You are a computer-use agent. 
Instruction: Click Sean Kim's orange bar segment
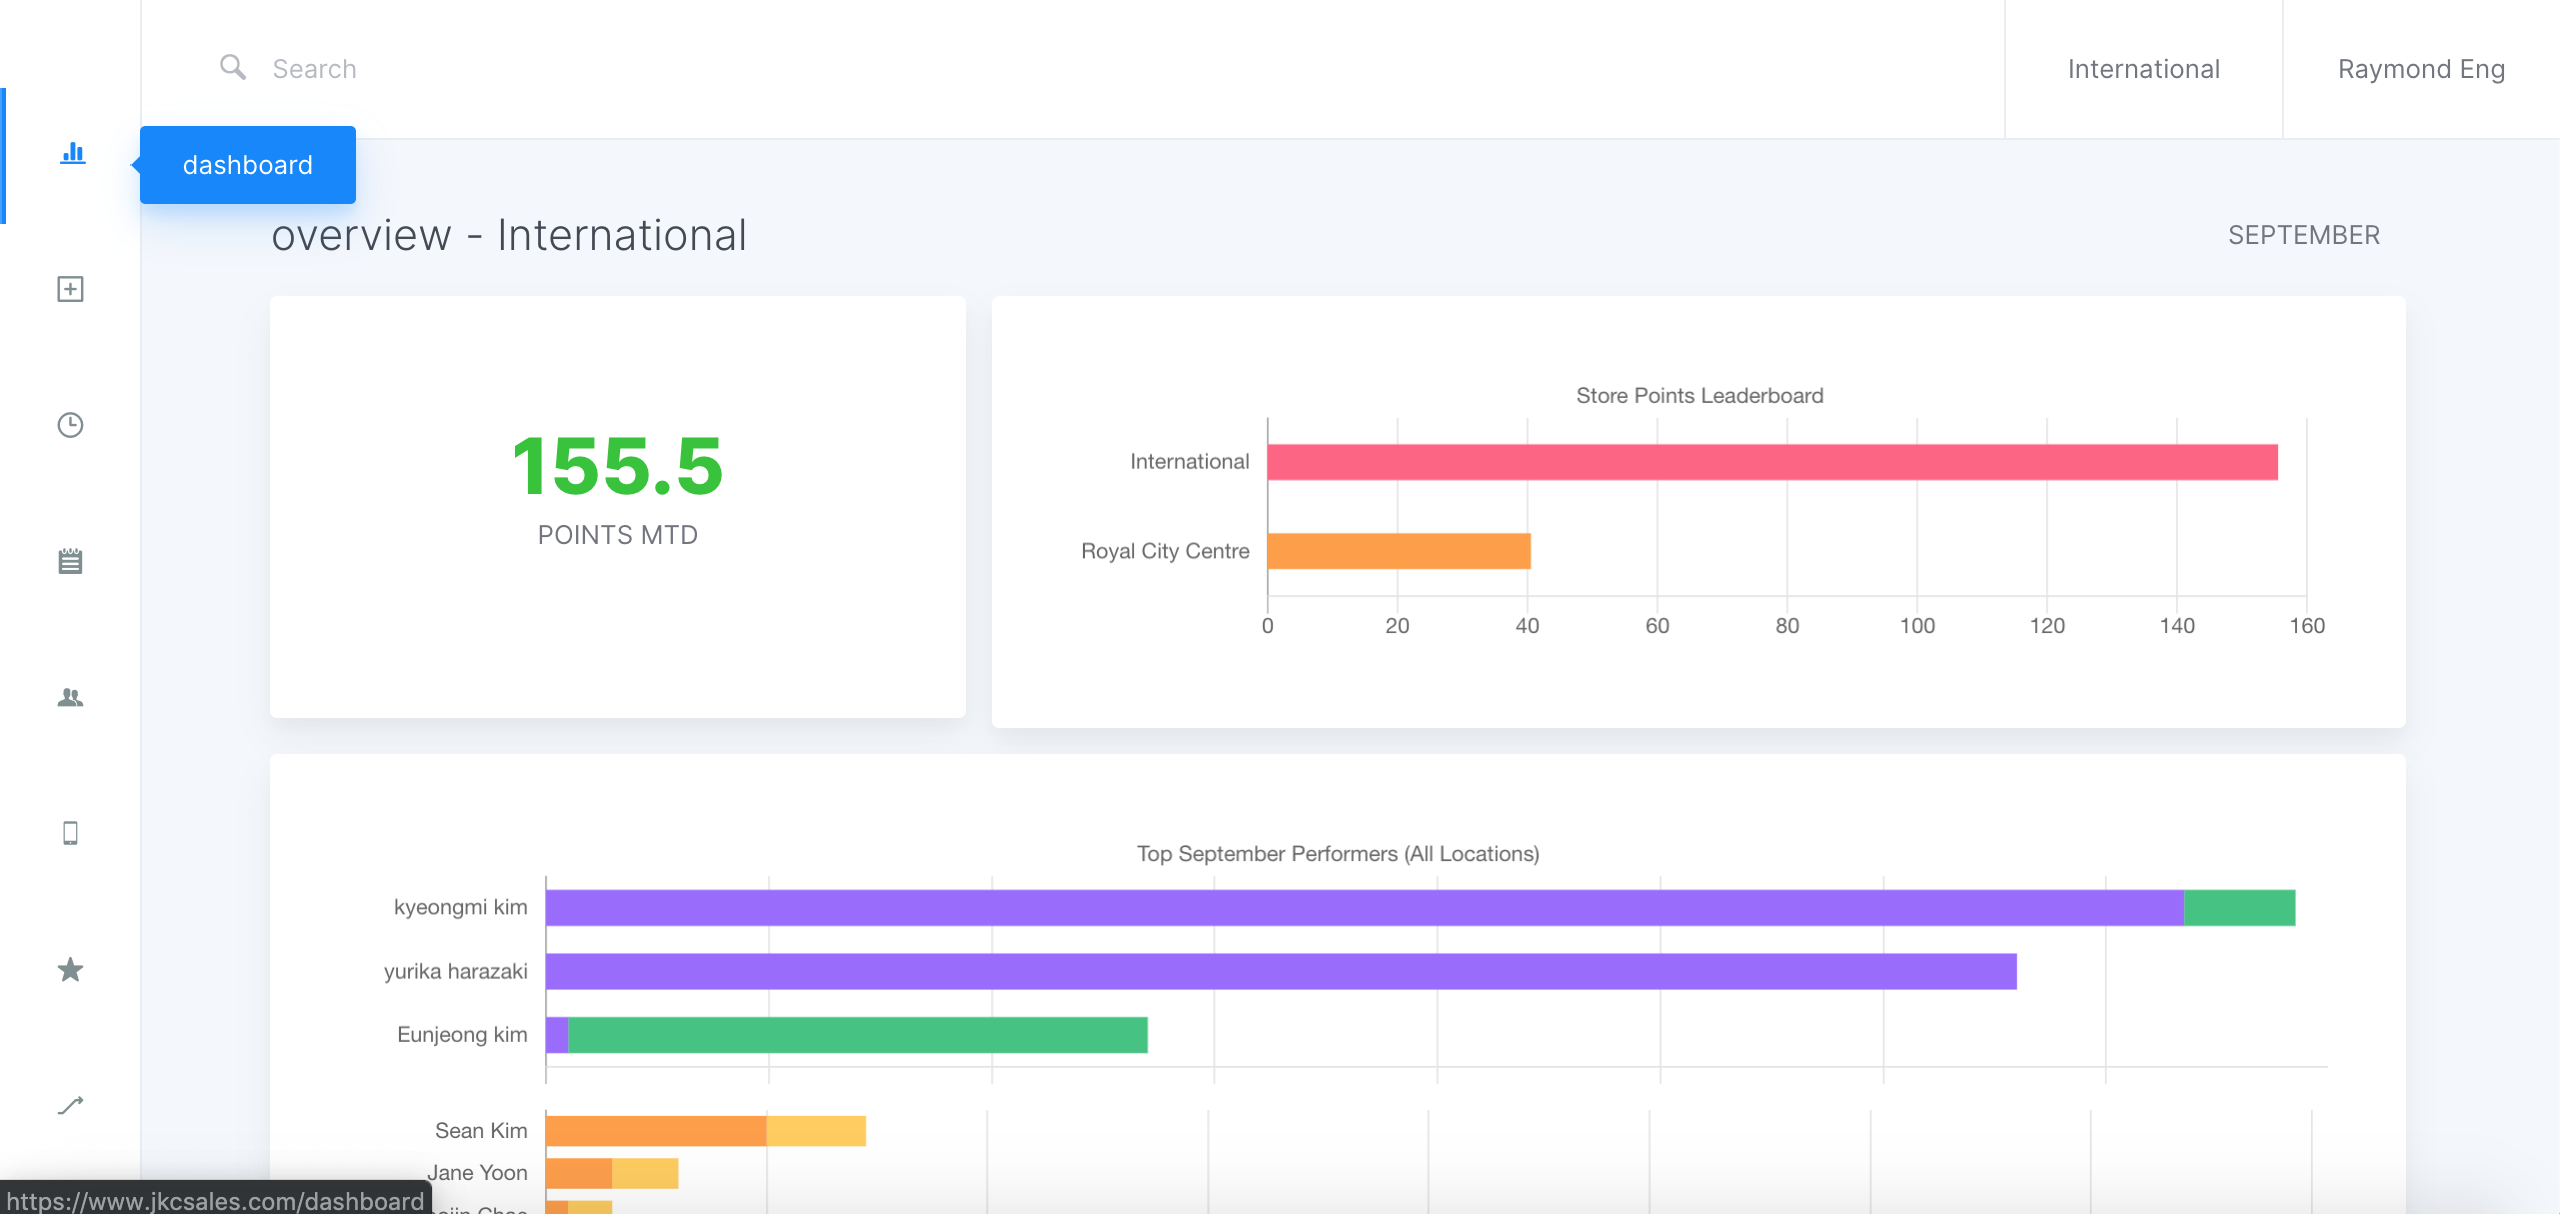pos(656,1131)
